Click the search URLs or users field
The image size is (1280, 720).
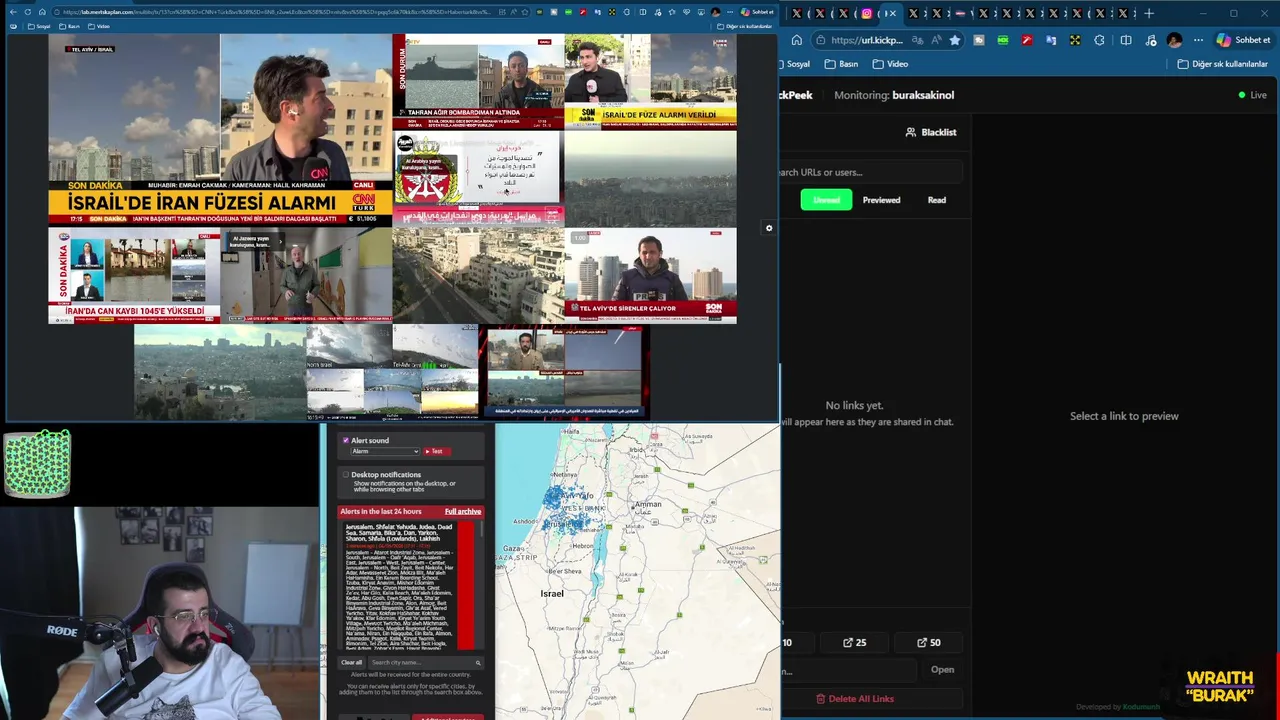[870, 172]
